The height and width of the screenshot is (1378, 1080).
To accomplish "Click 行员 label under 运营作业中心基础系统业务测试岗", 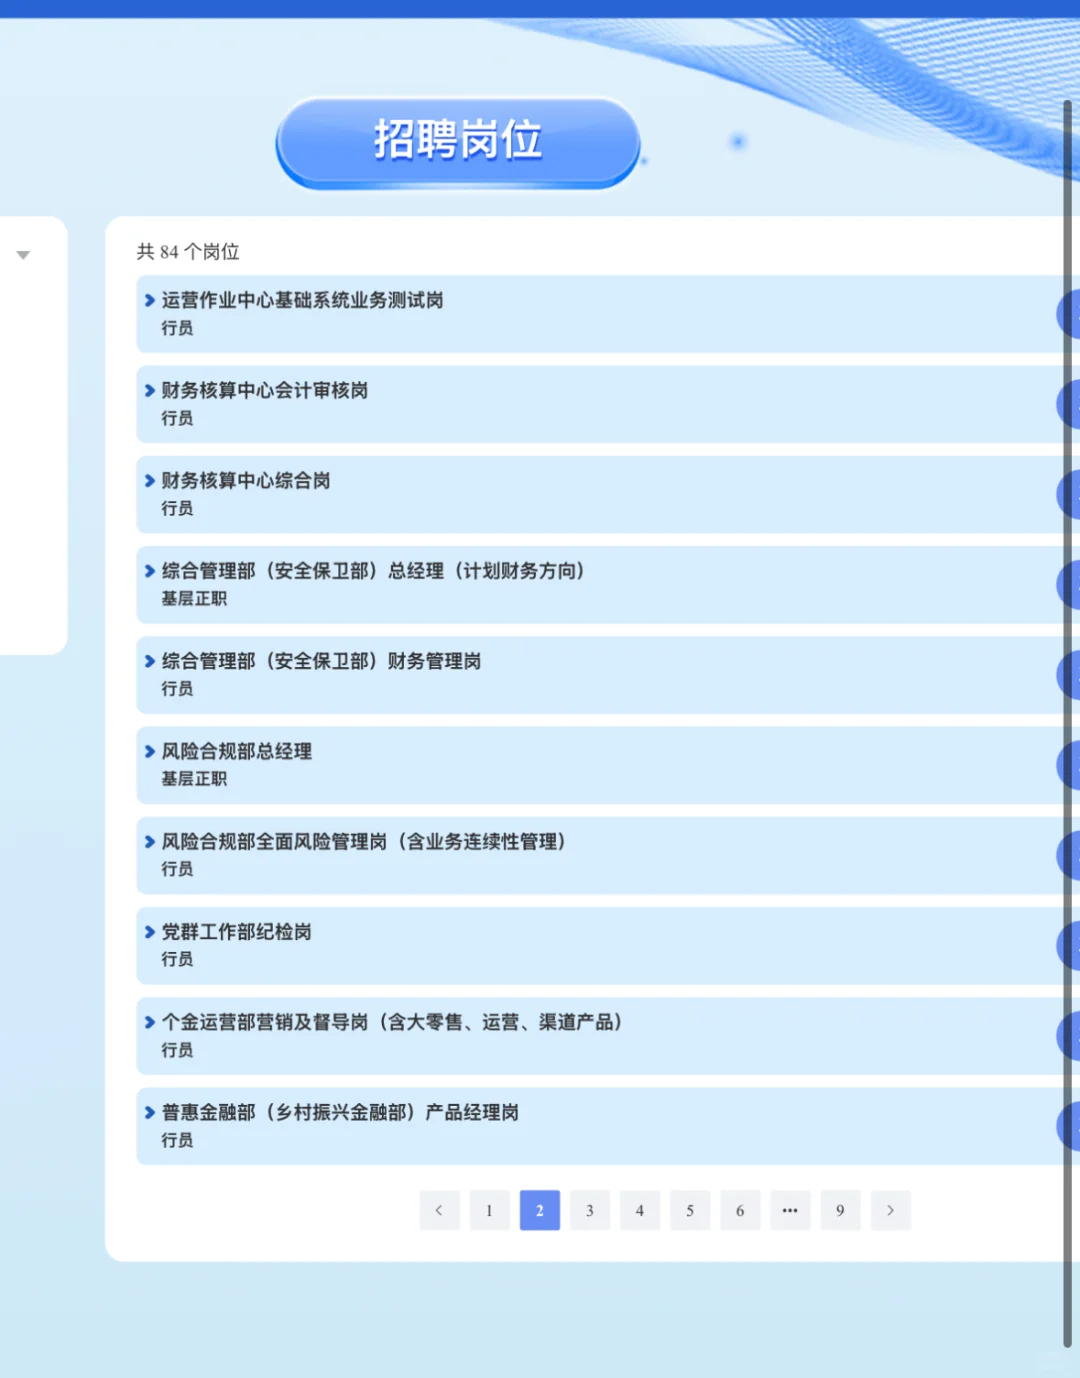I will pyautogui.click(x=177, y=328).
